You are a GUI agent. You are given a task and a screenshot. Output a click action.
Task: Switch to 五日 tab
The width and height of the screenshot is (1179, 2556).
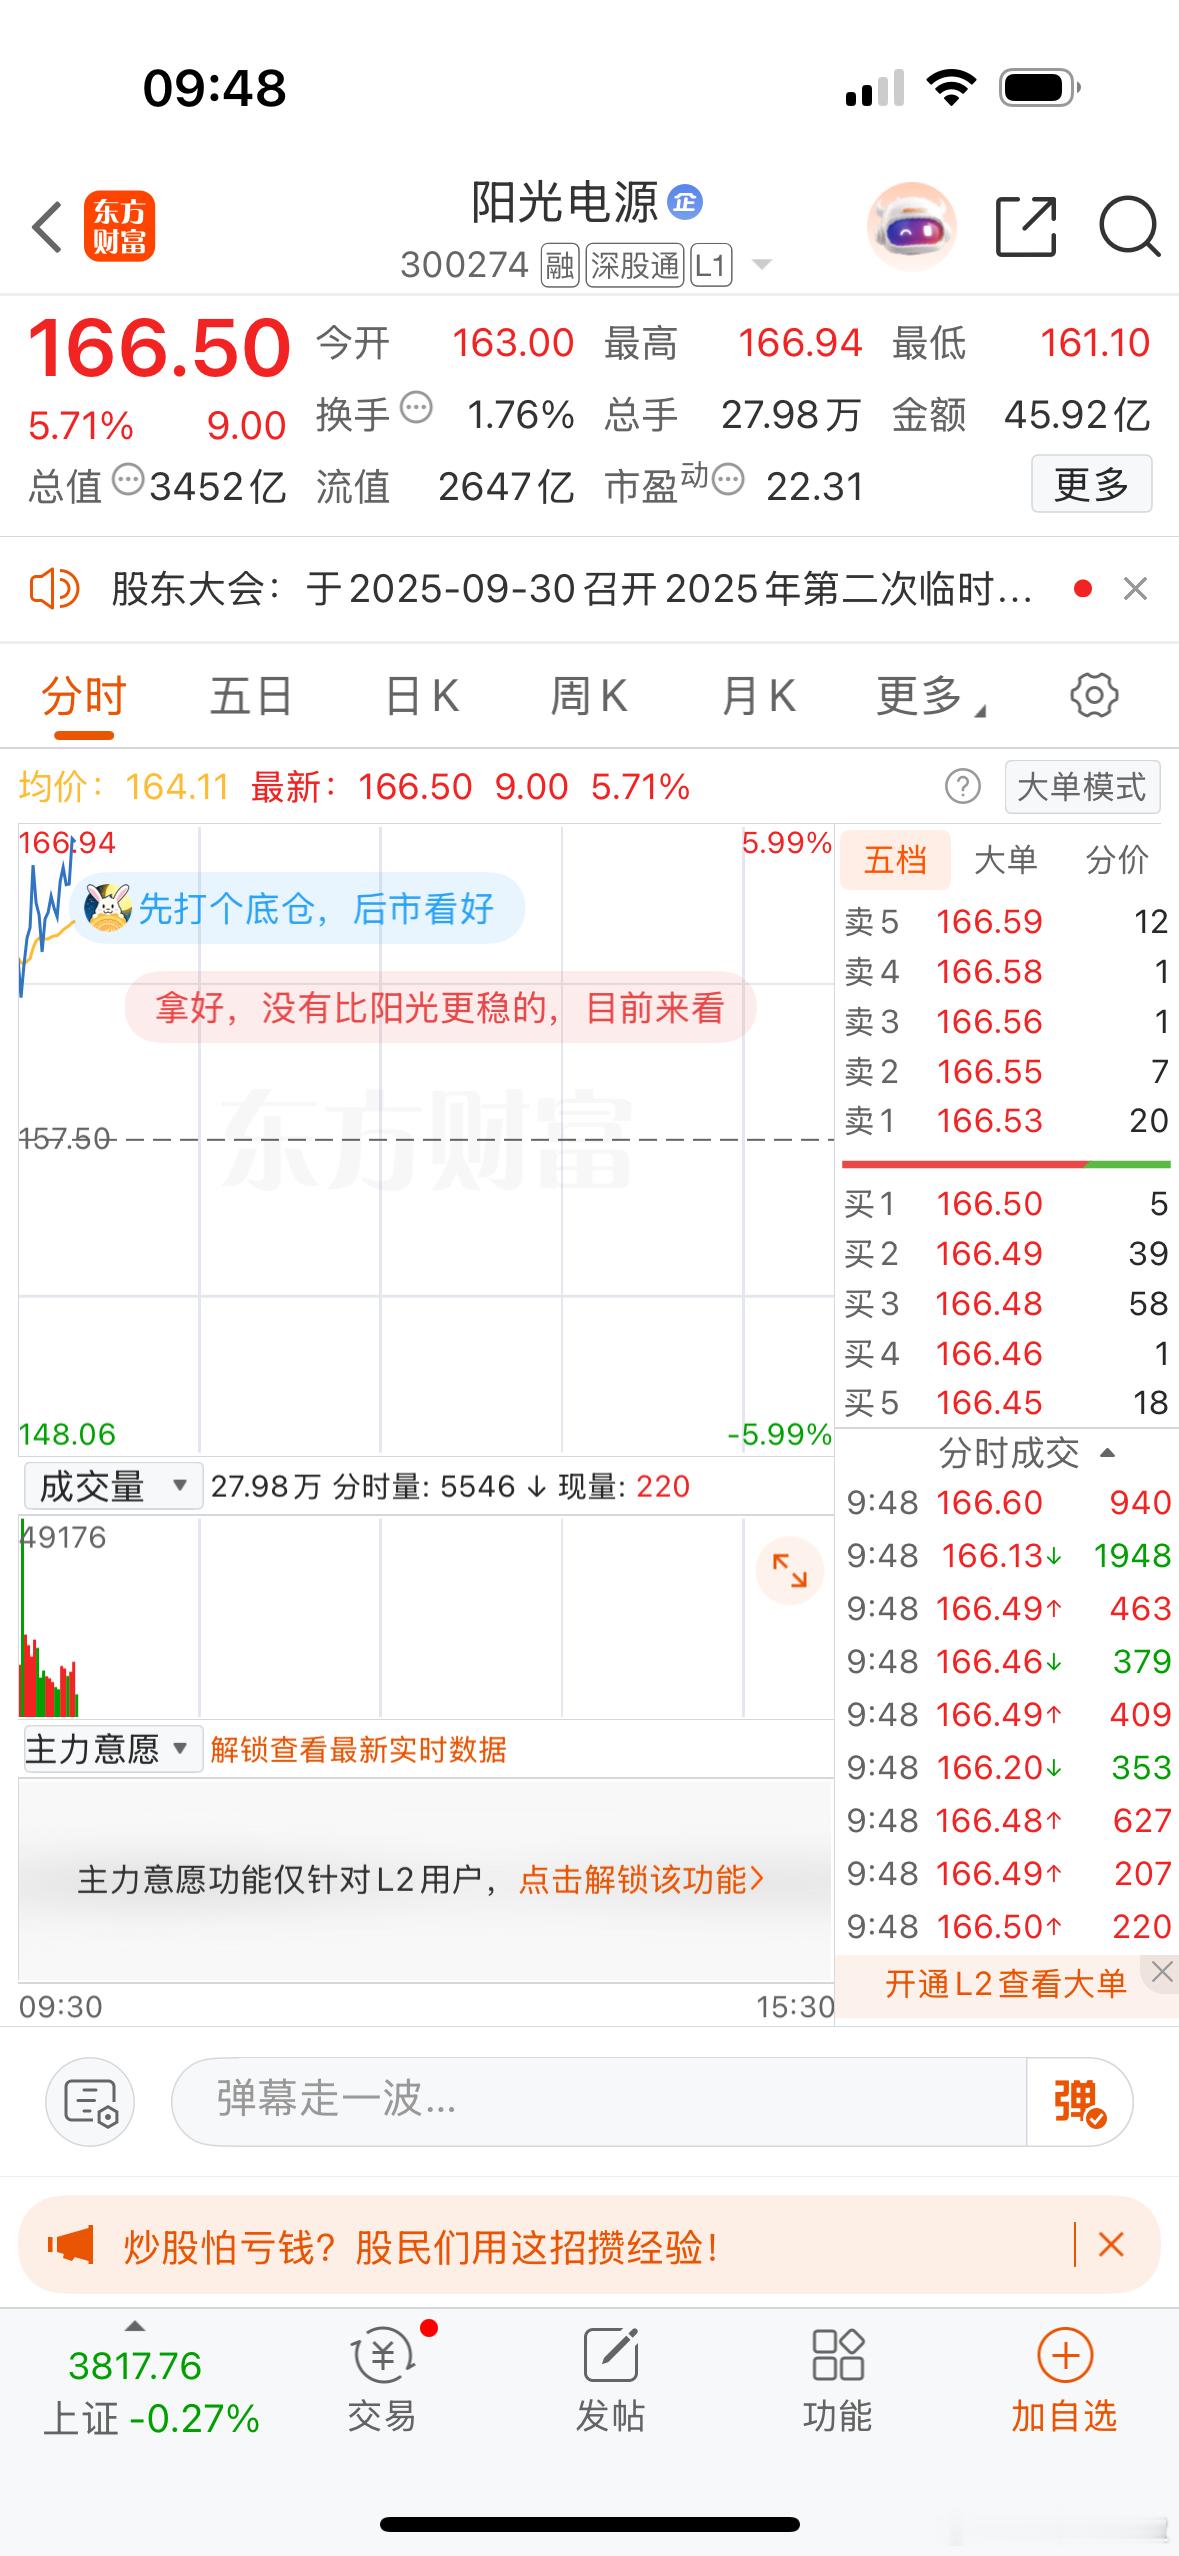[251, 696]
